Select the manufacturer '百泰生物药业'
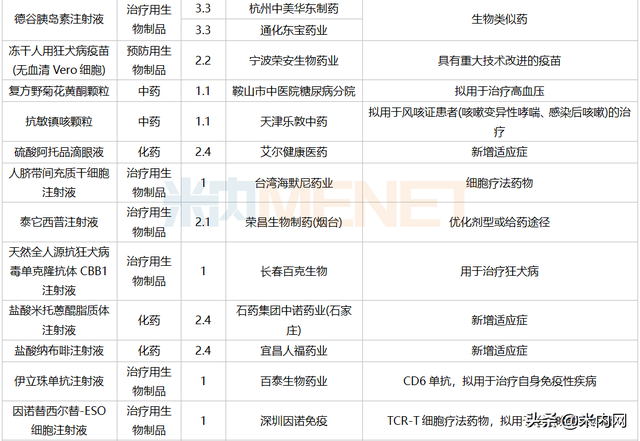 tap(294, 381)
